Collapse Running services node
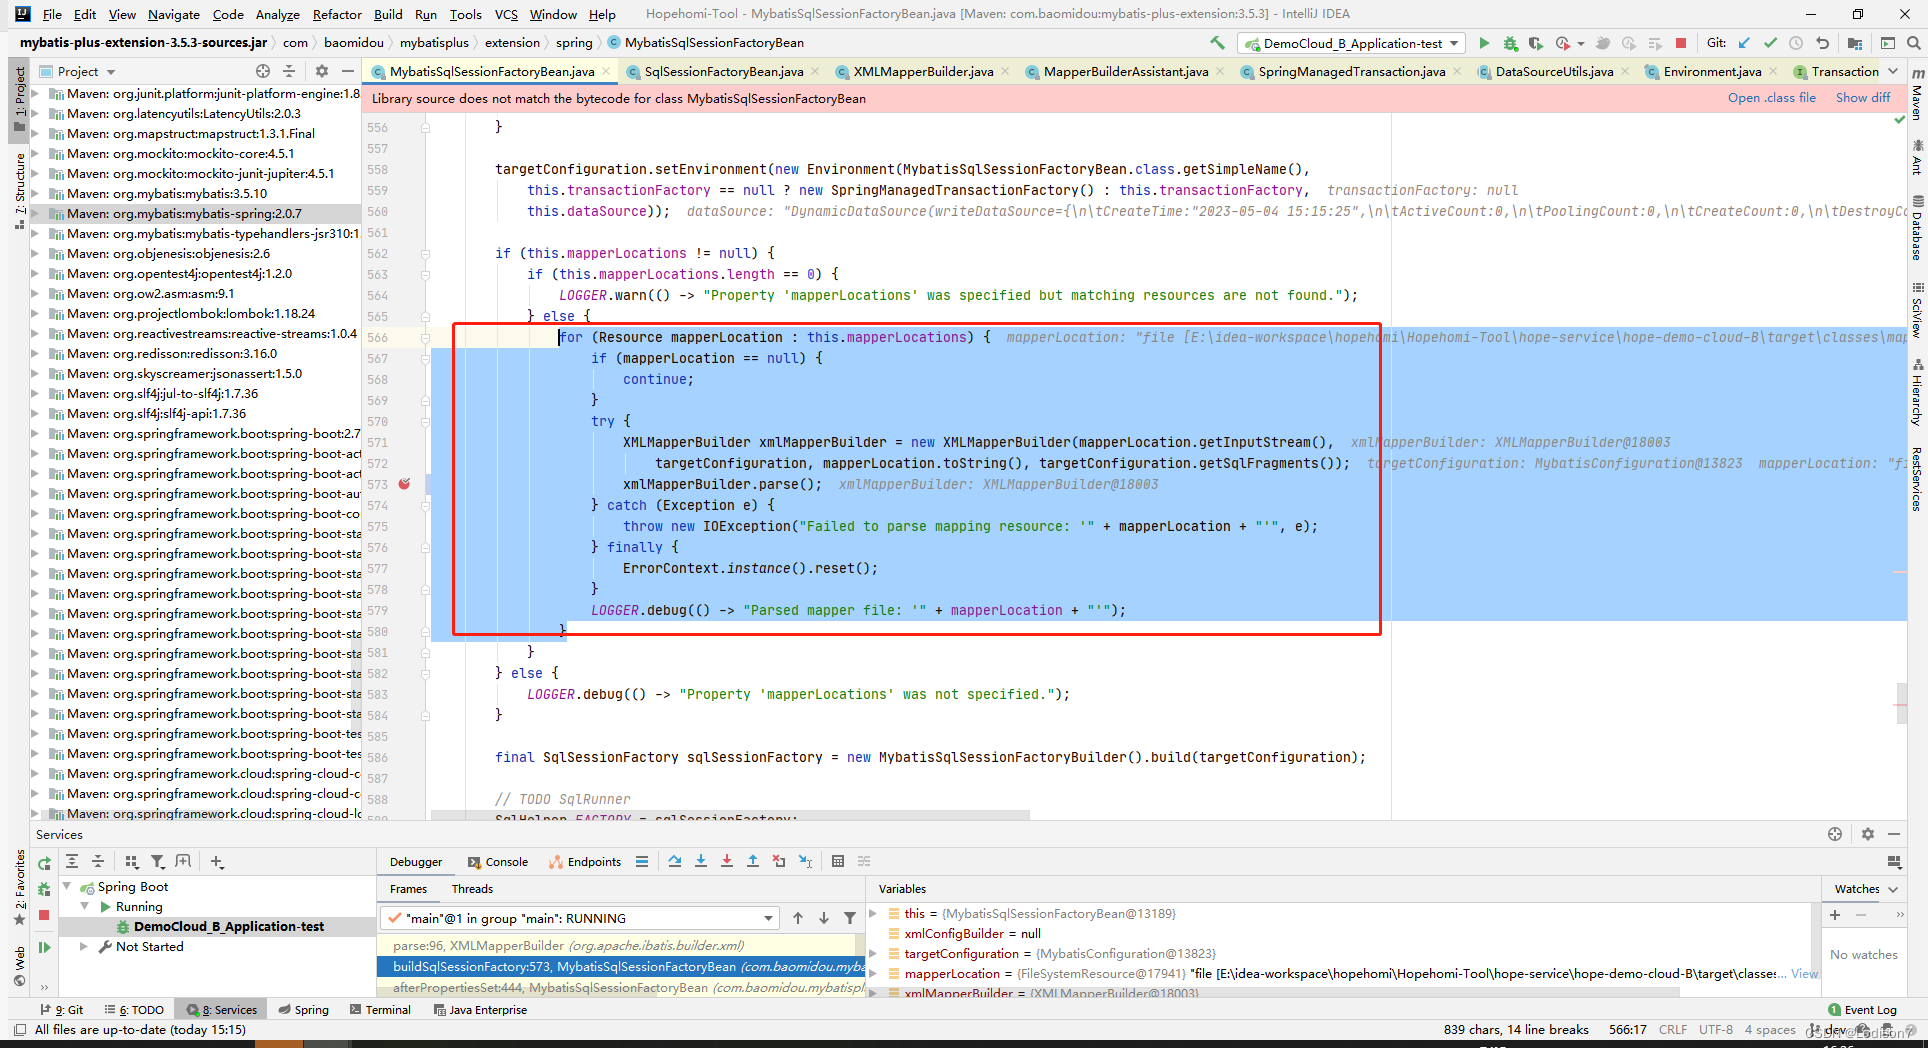This screenshot has height=1048, width=1928. click(x=85, y=906)
